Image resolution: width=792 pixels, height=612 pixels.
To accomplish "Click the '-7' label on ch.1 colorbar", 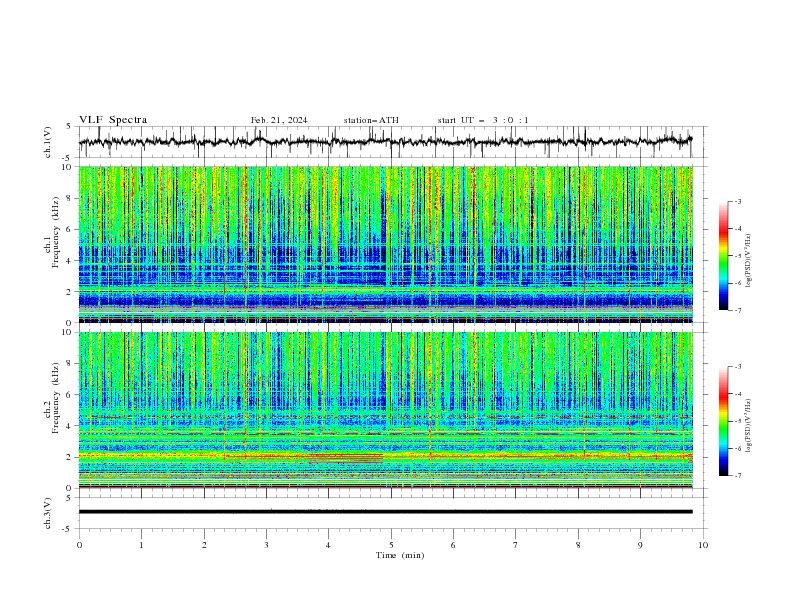I will (x=737, y=310).
